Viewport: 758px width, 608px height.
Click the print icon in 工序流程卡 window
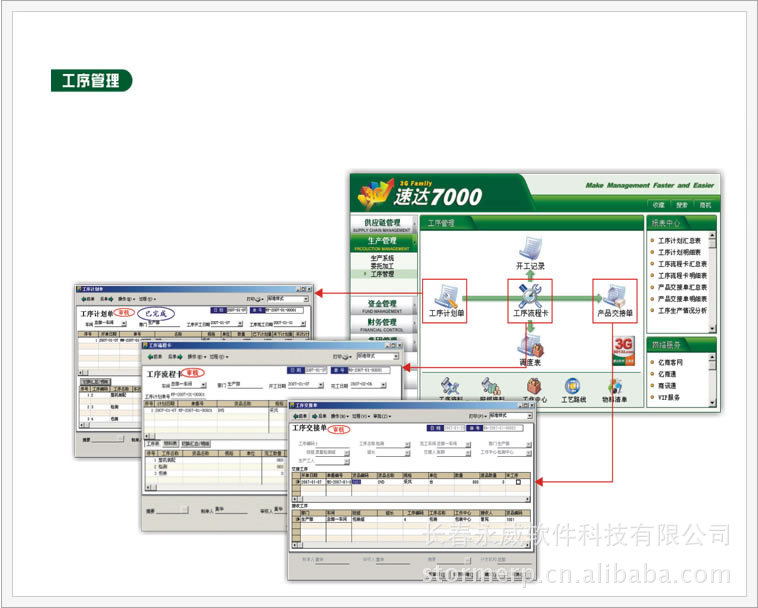(346, 357)
